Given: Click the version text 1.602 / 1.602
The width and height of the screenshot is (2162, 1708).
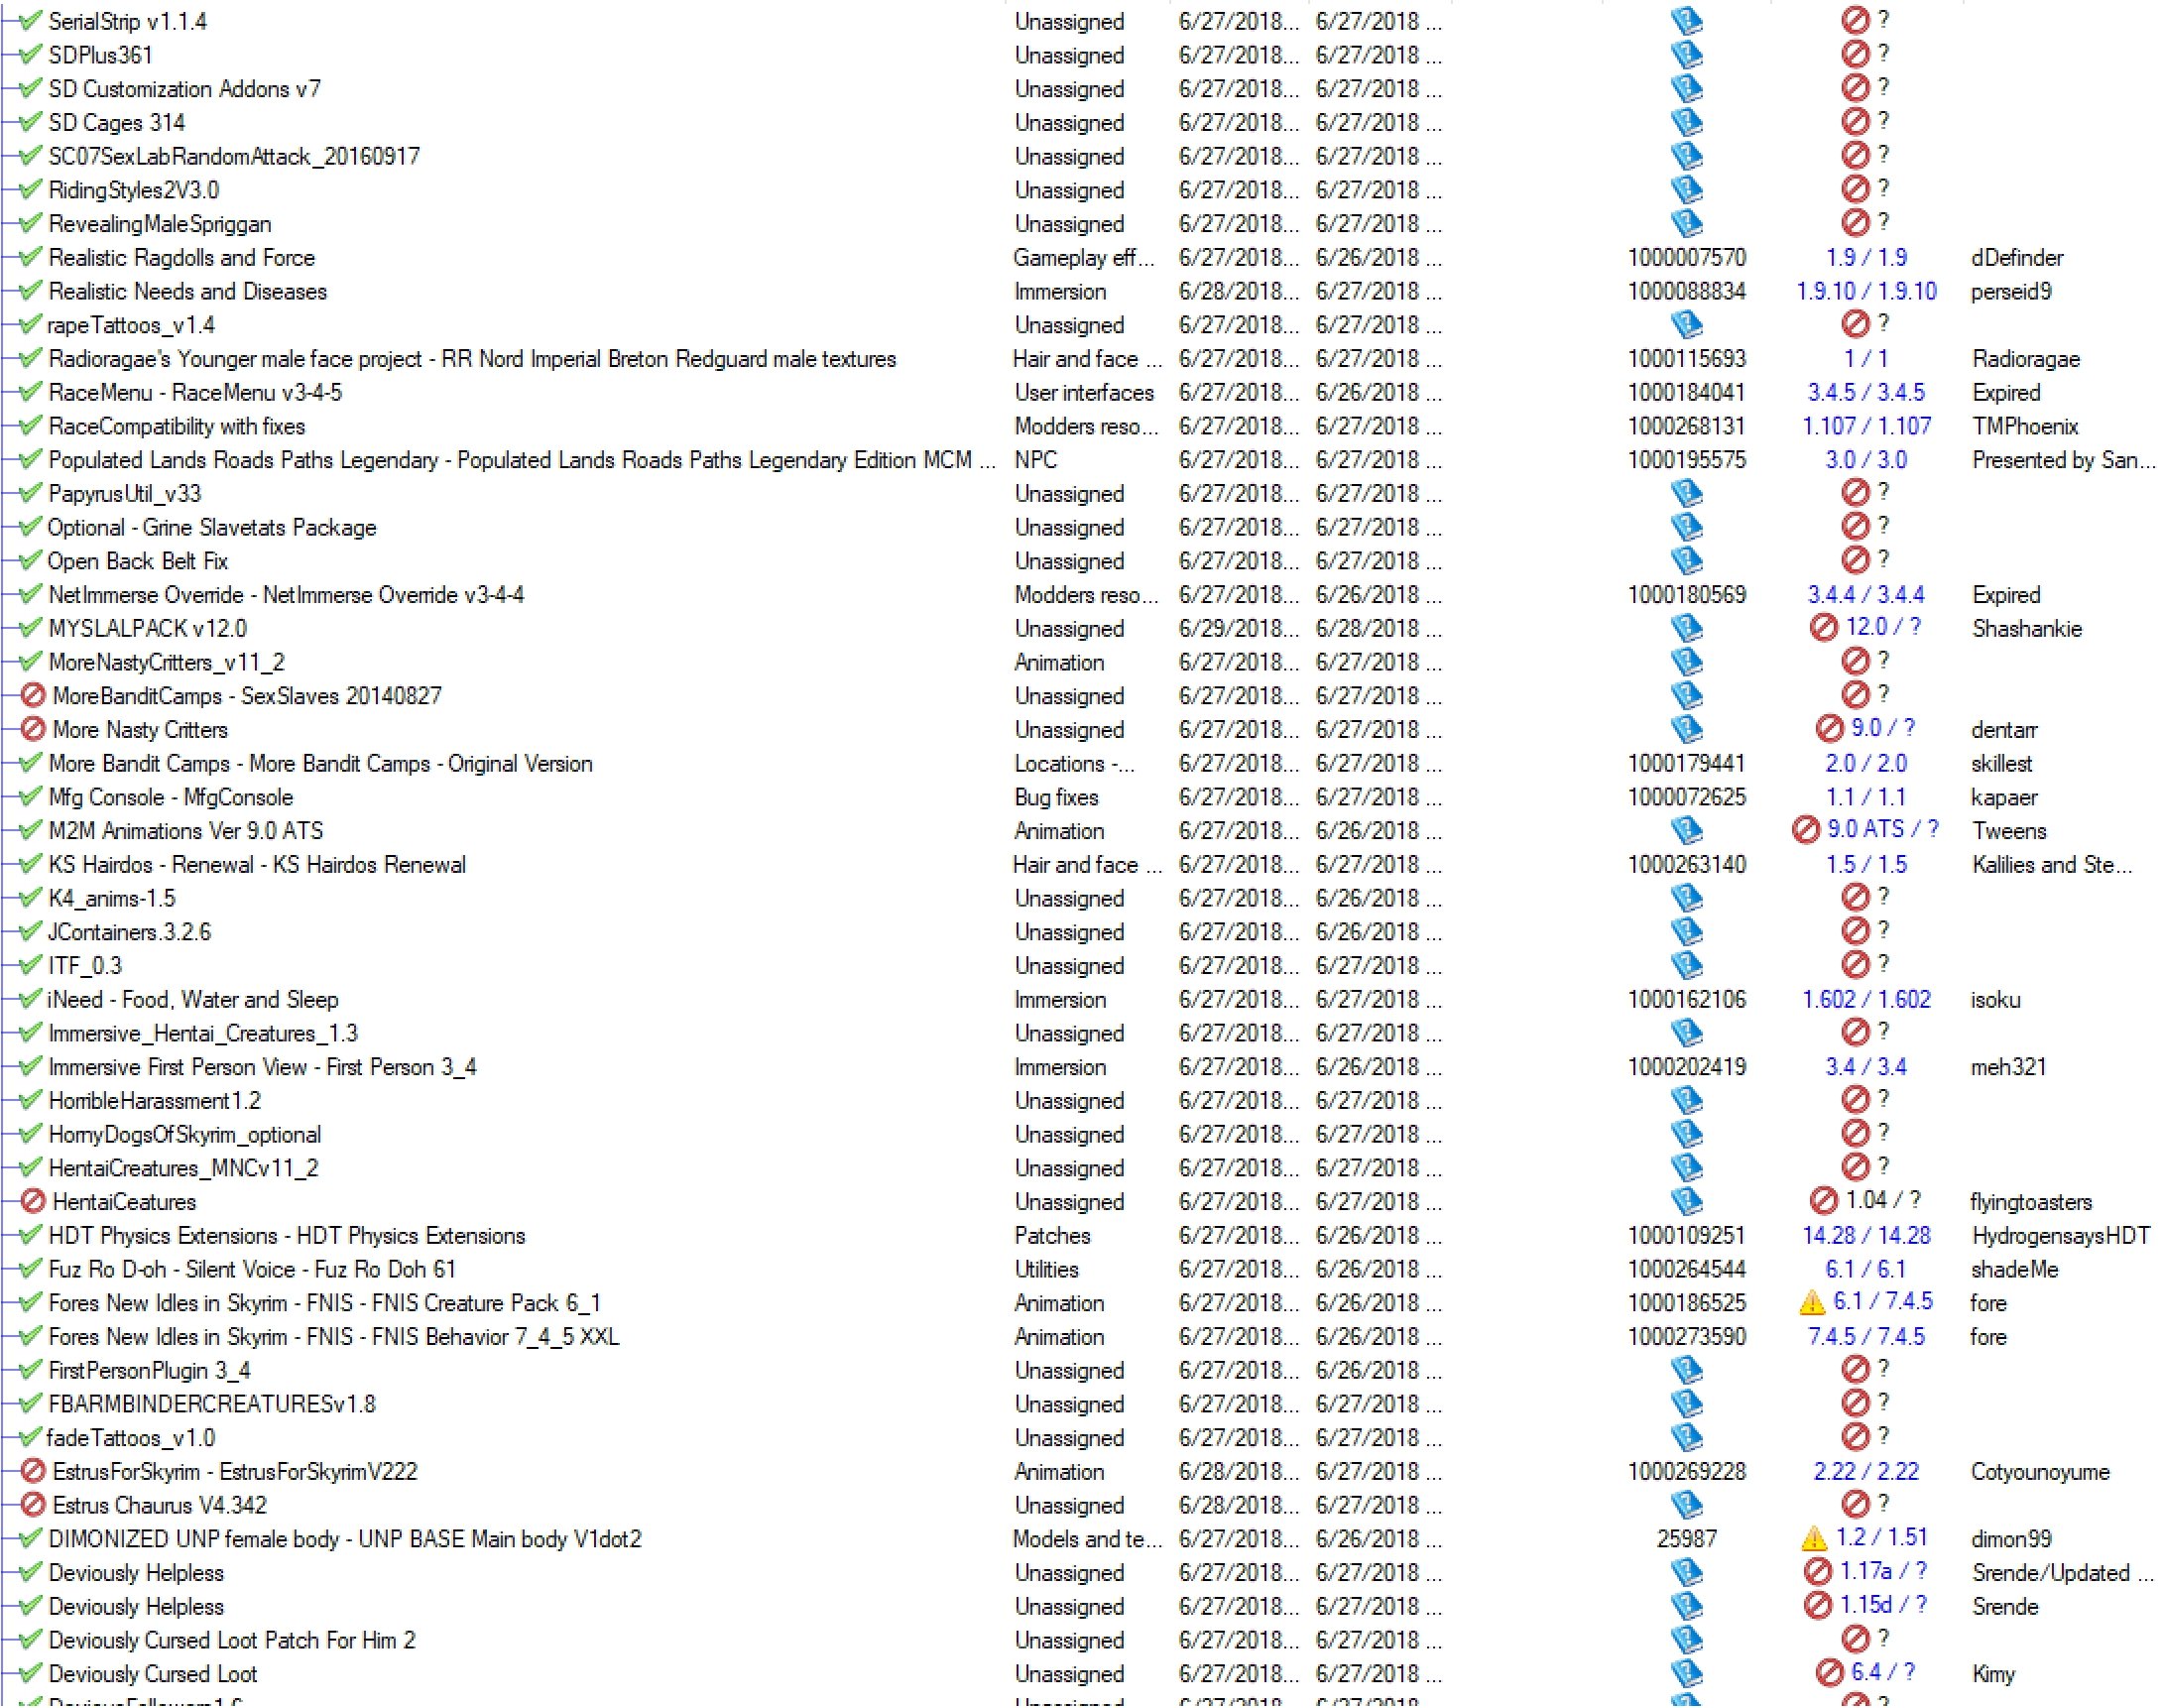Looking at the screenshot, I should 1866,999.
